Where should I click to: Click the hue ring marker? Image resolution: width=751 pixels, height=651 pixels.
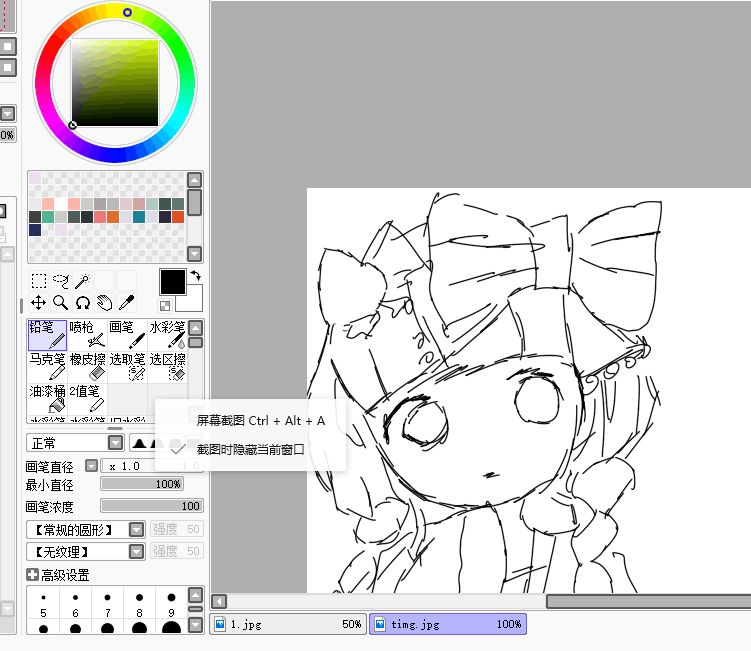127,12
